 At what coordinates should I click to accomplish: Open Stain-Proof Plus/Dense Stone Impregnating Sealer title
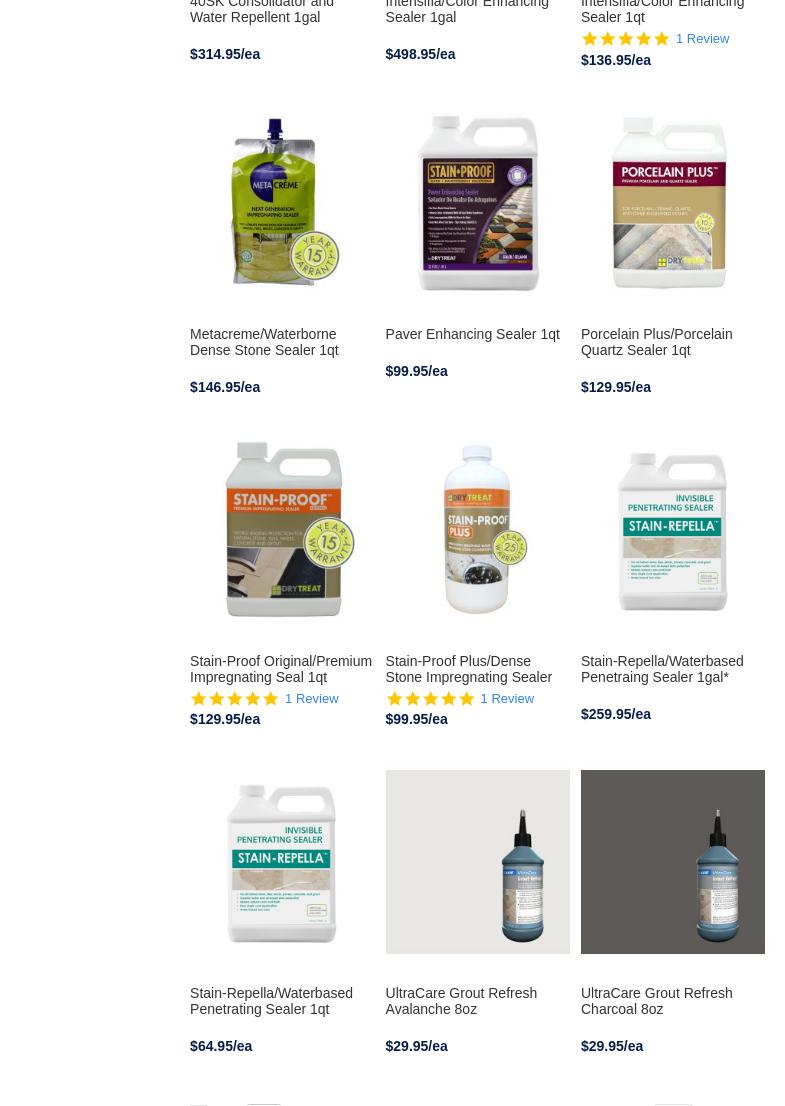click(x=469, y=669)
